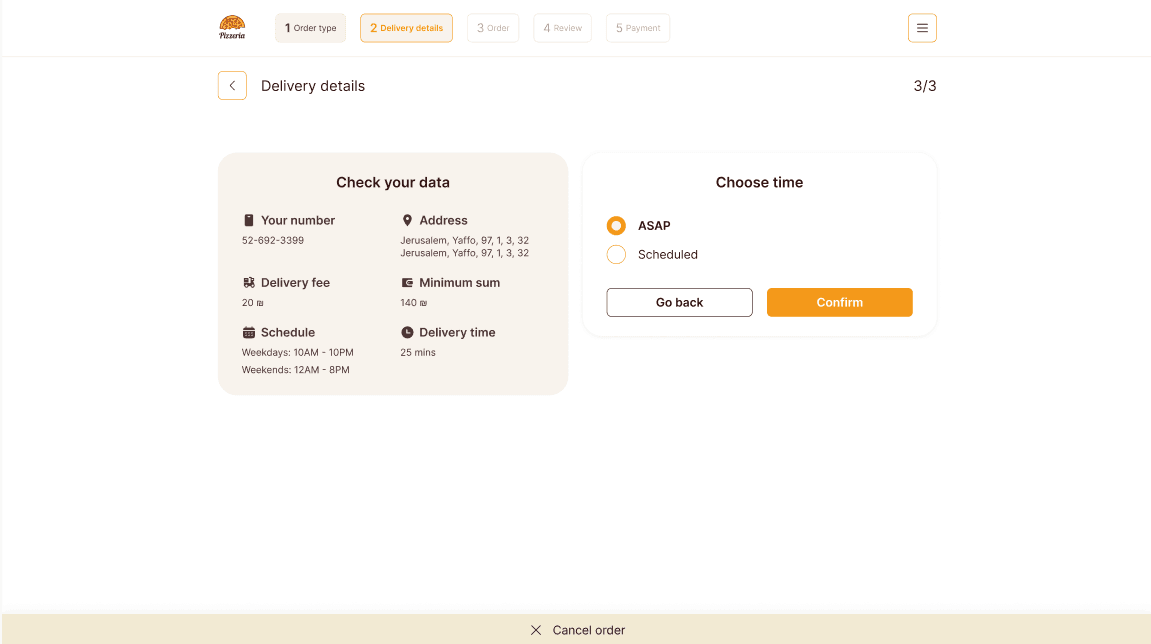Open the hamburger menu
Image resolution: width=1151 pixels, height=644 pixels.
tap(922, 28)
